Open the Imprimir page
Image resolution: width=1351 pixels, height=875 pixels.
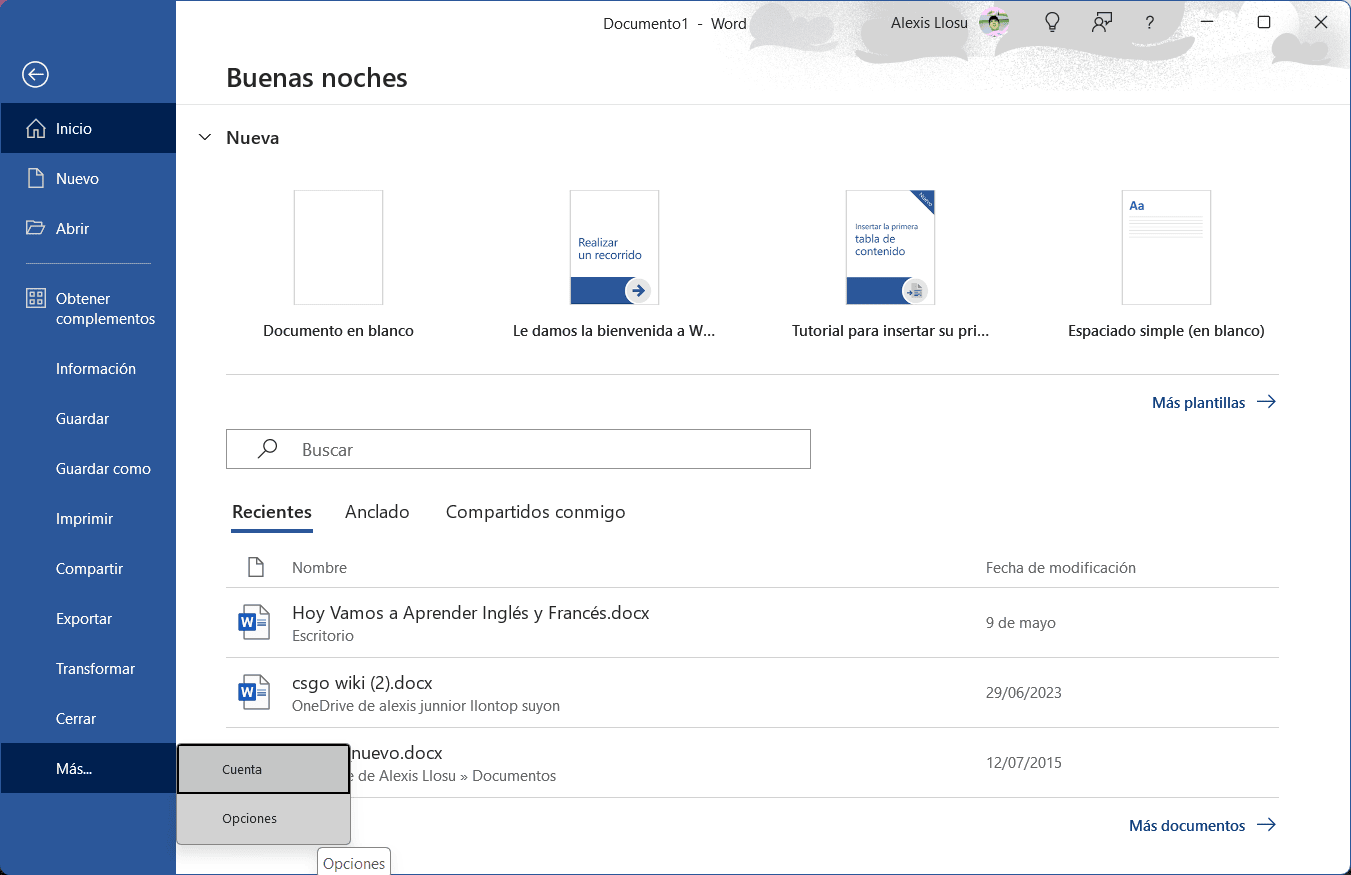point(88,518)
